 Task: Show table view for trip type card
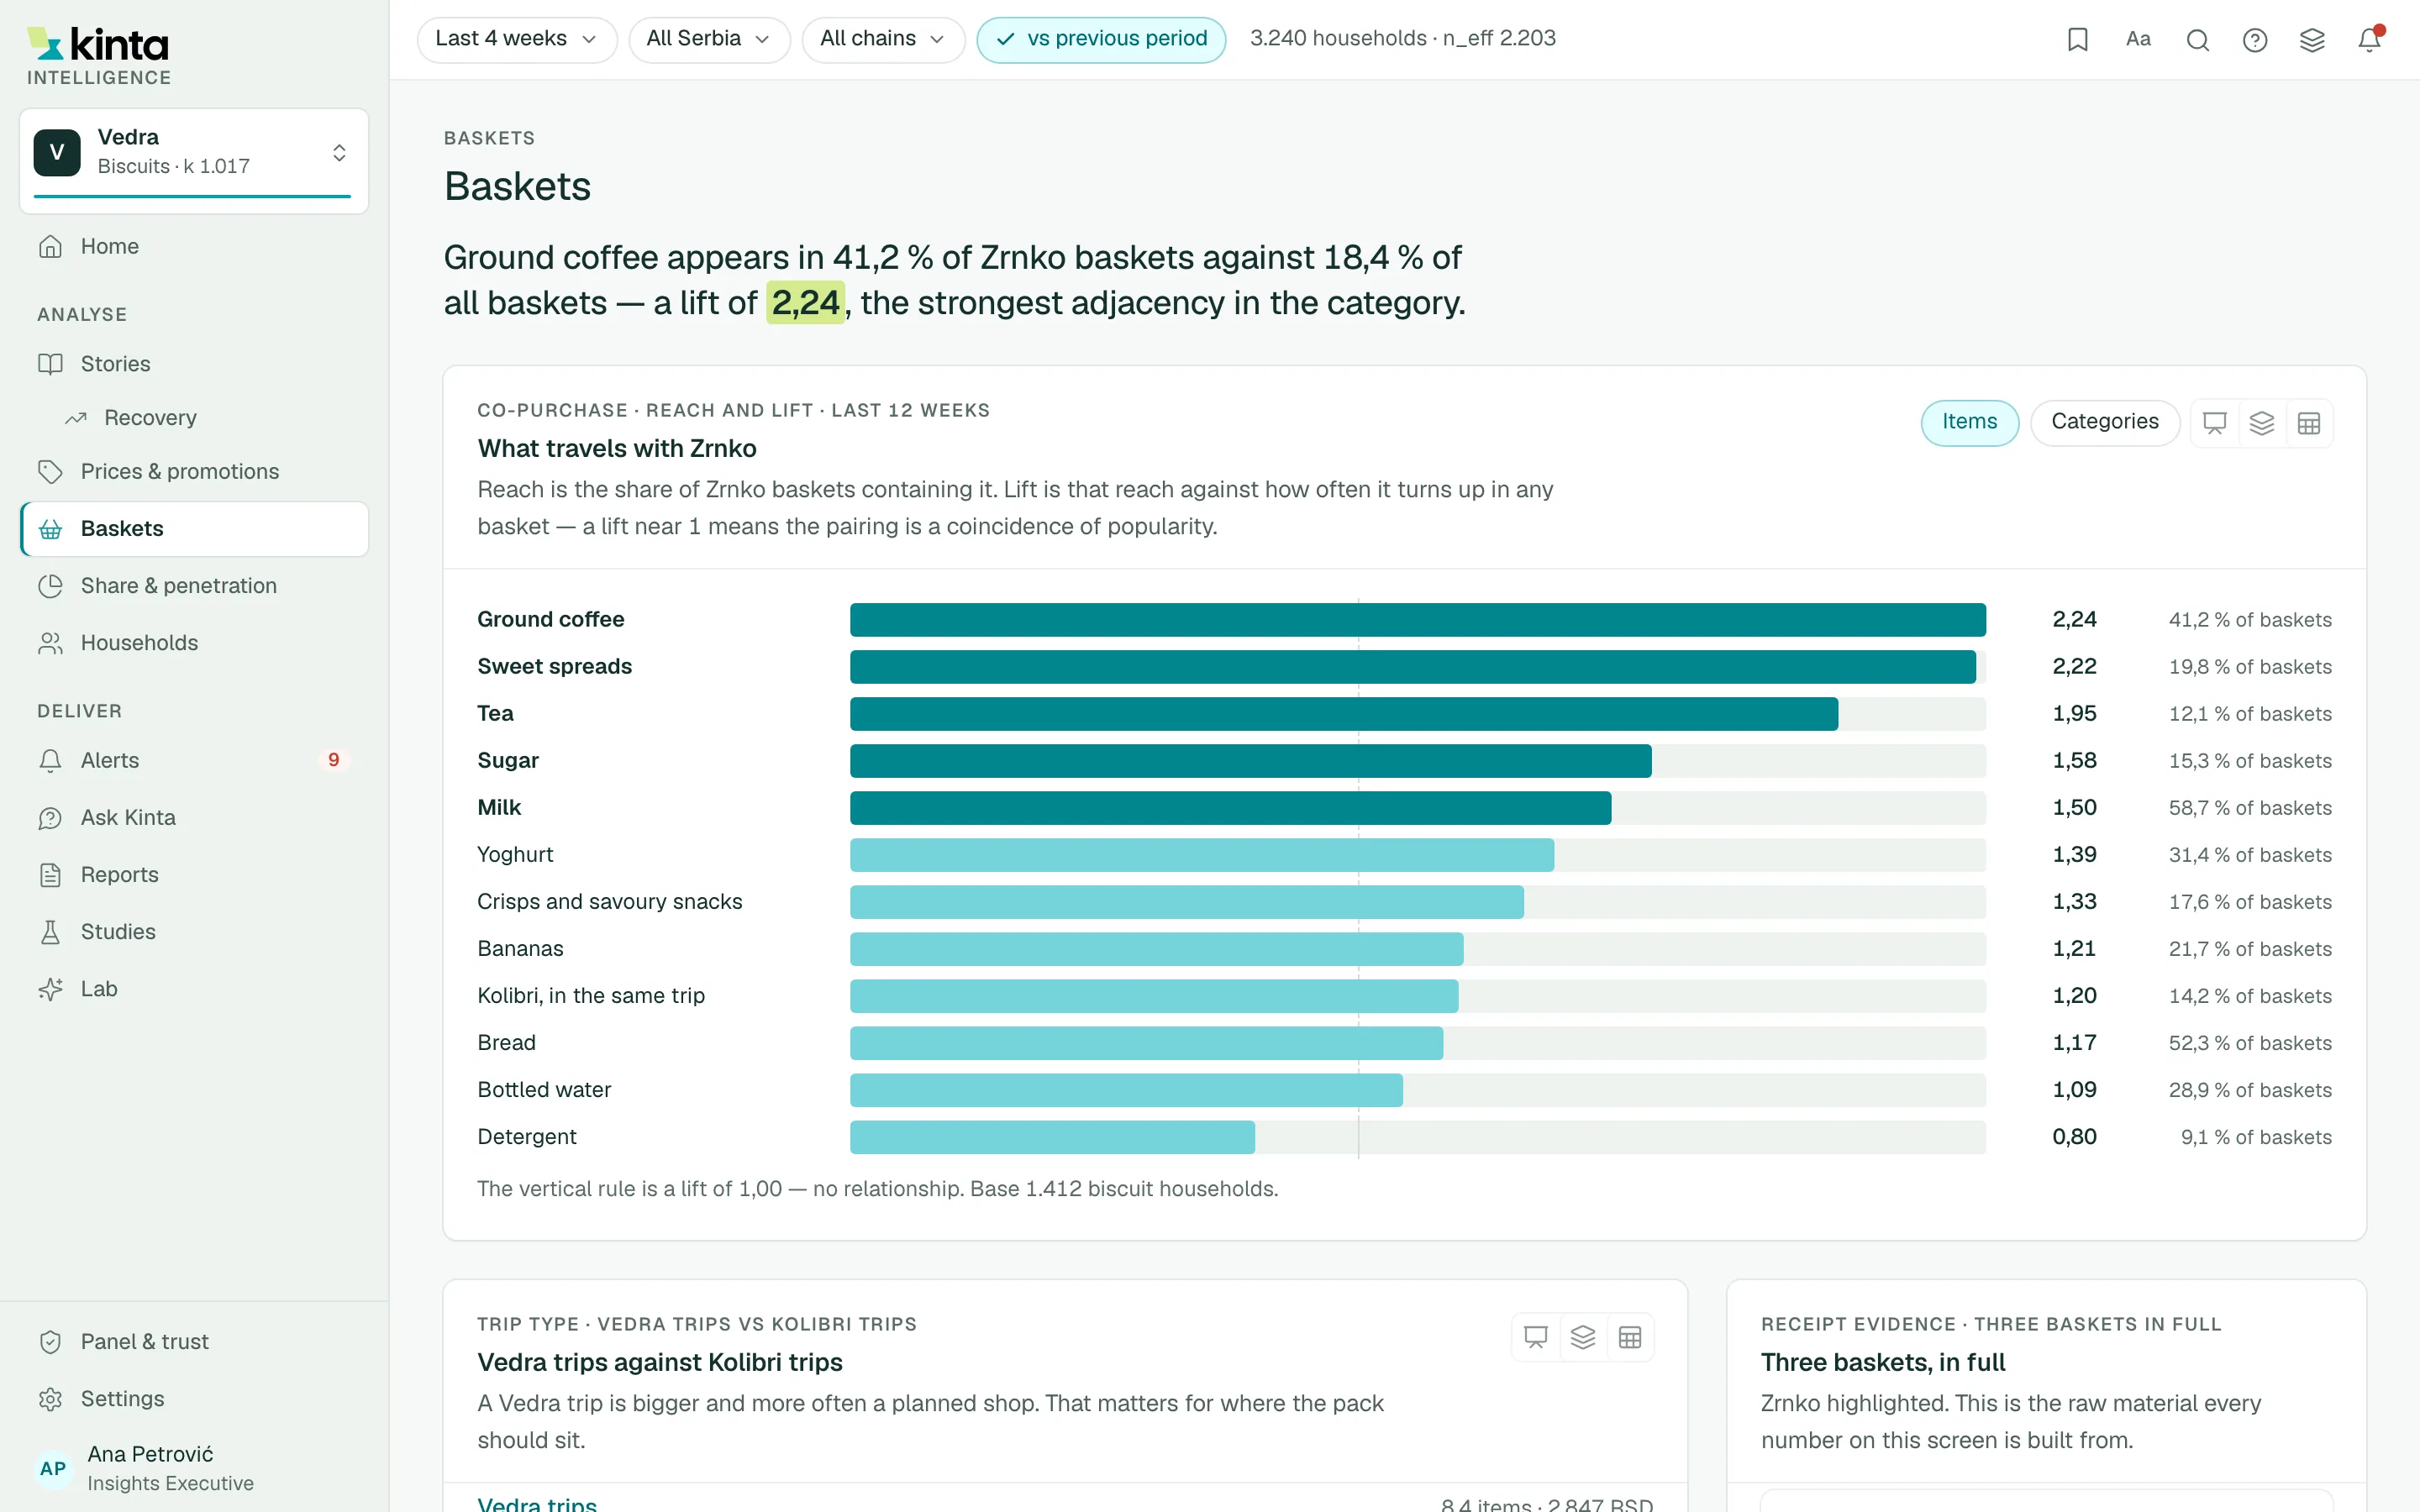(x=1630, y=1337)
